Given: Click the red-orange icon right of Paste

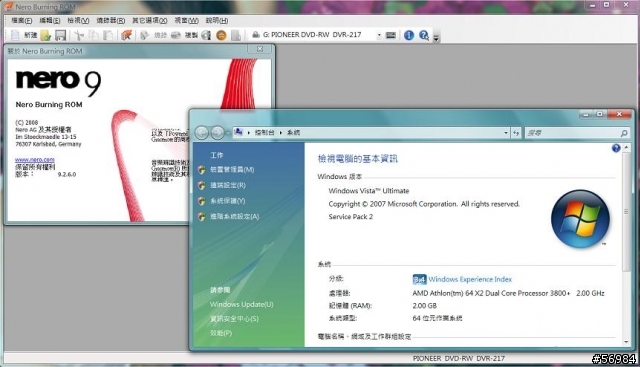Looking at the screenshot, I should (127, 36).
